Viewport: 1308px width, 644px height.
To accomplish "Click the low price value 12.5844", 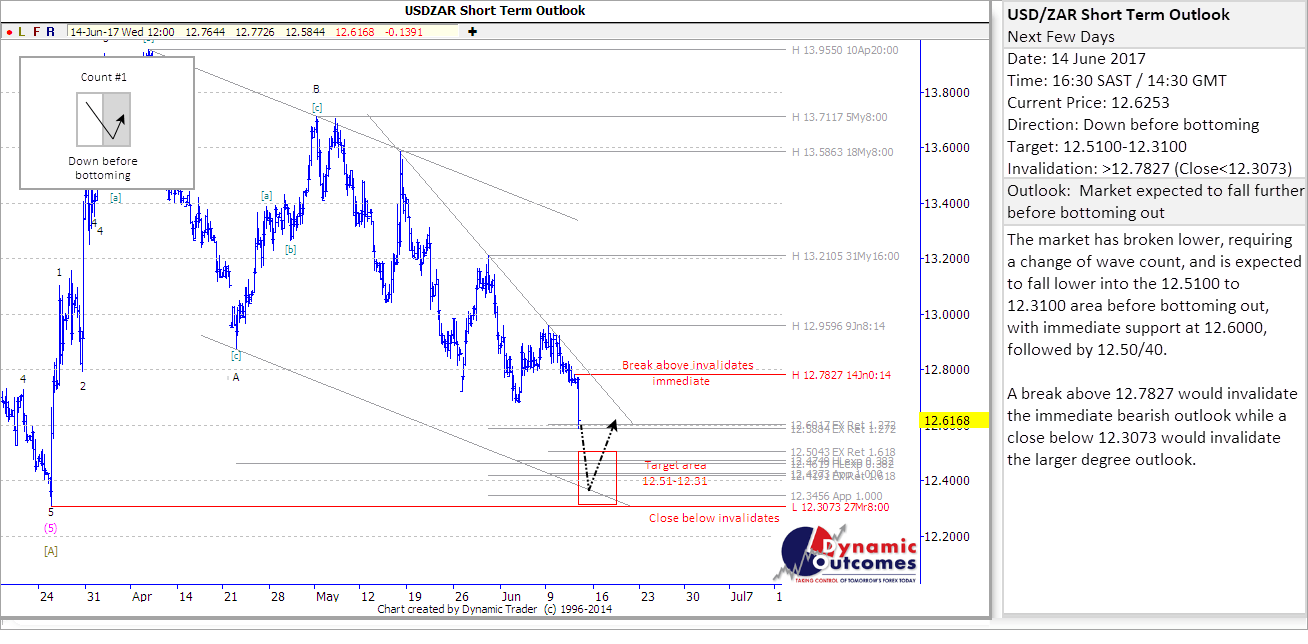I will 304,32.
